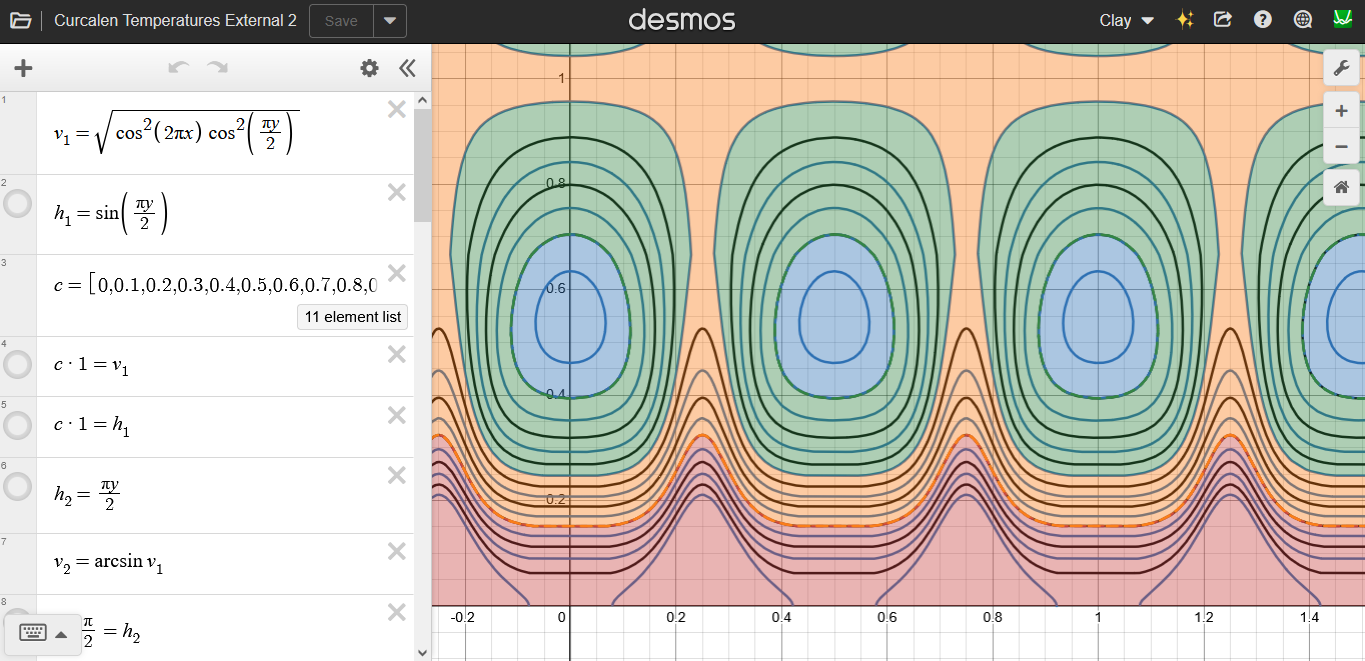Reset graph to default home view
The height and width of the screenshot is (661, 1365).
(x=1341, y=187)
